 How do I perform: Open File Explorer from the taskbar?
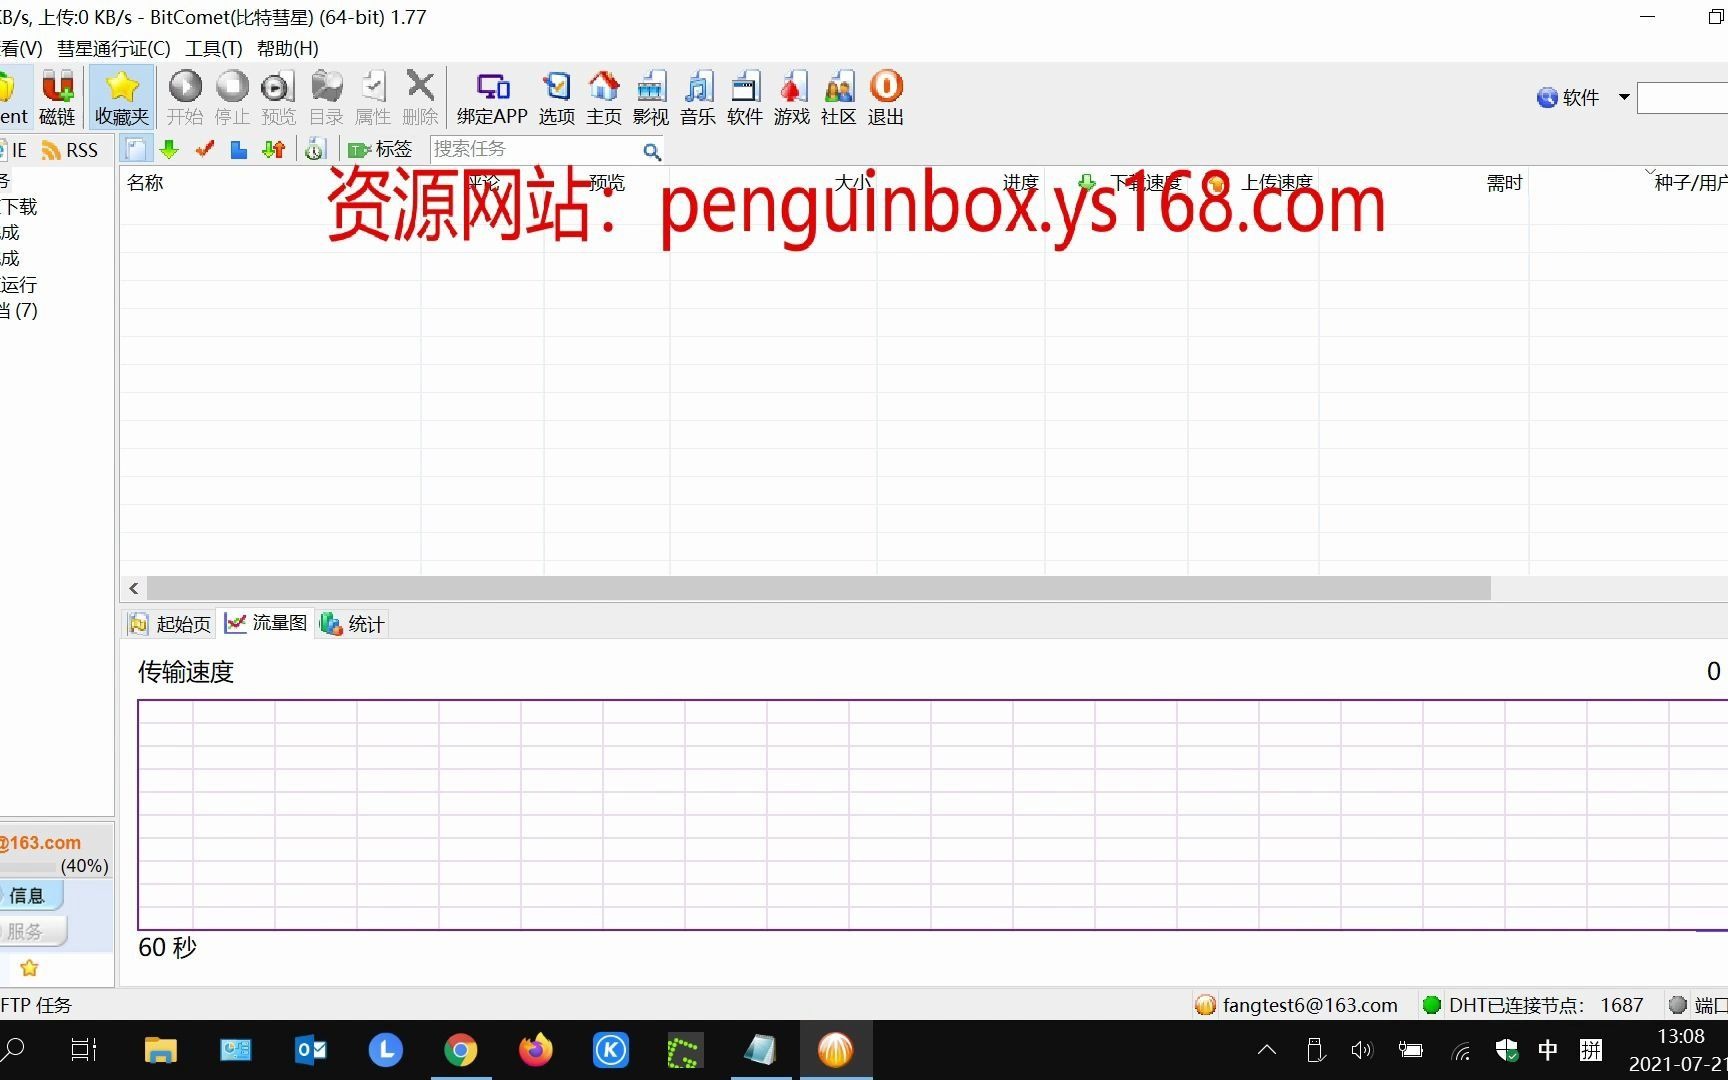coord(160,1050)
